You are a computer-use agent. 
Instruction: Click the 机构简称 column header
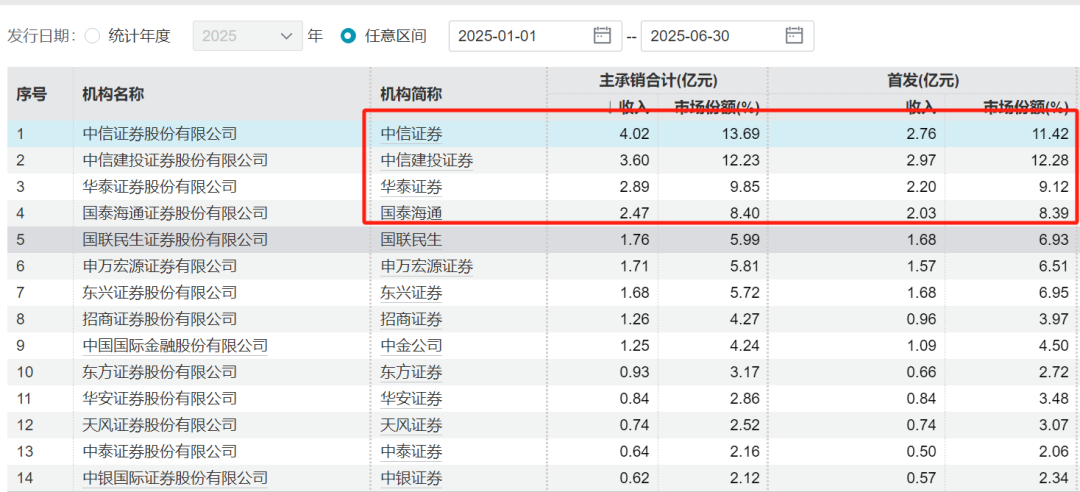(411, 94)
